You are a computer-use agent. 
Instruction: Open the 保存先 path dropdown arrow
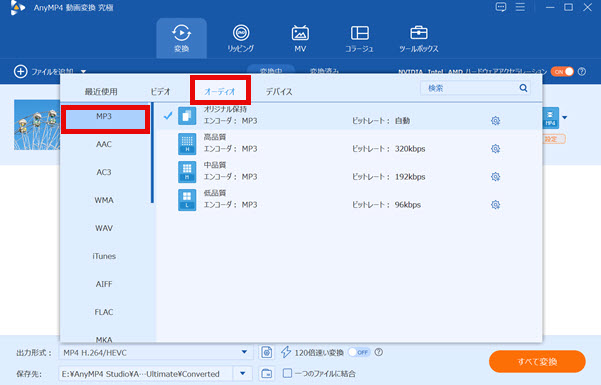click(243, 373)
